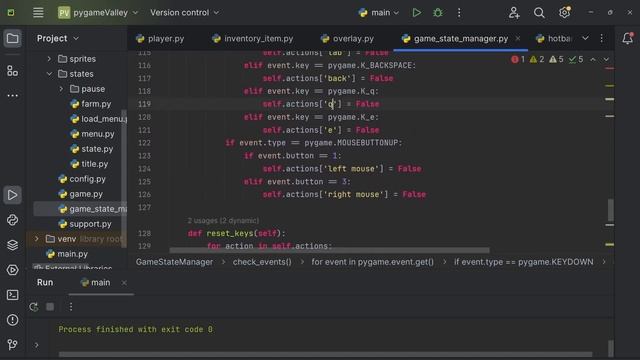Open support.py in project tree
Screen dimensions: 640x360
[85, 224]
